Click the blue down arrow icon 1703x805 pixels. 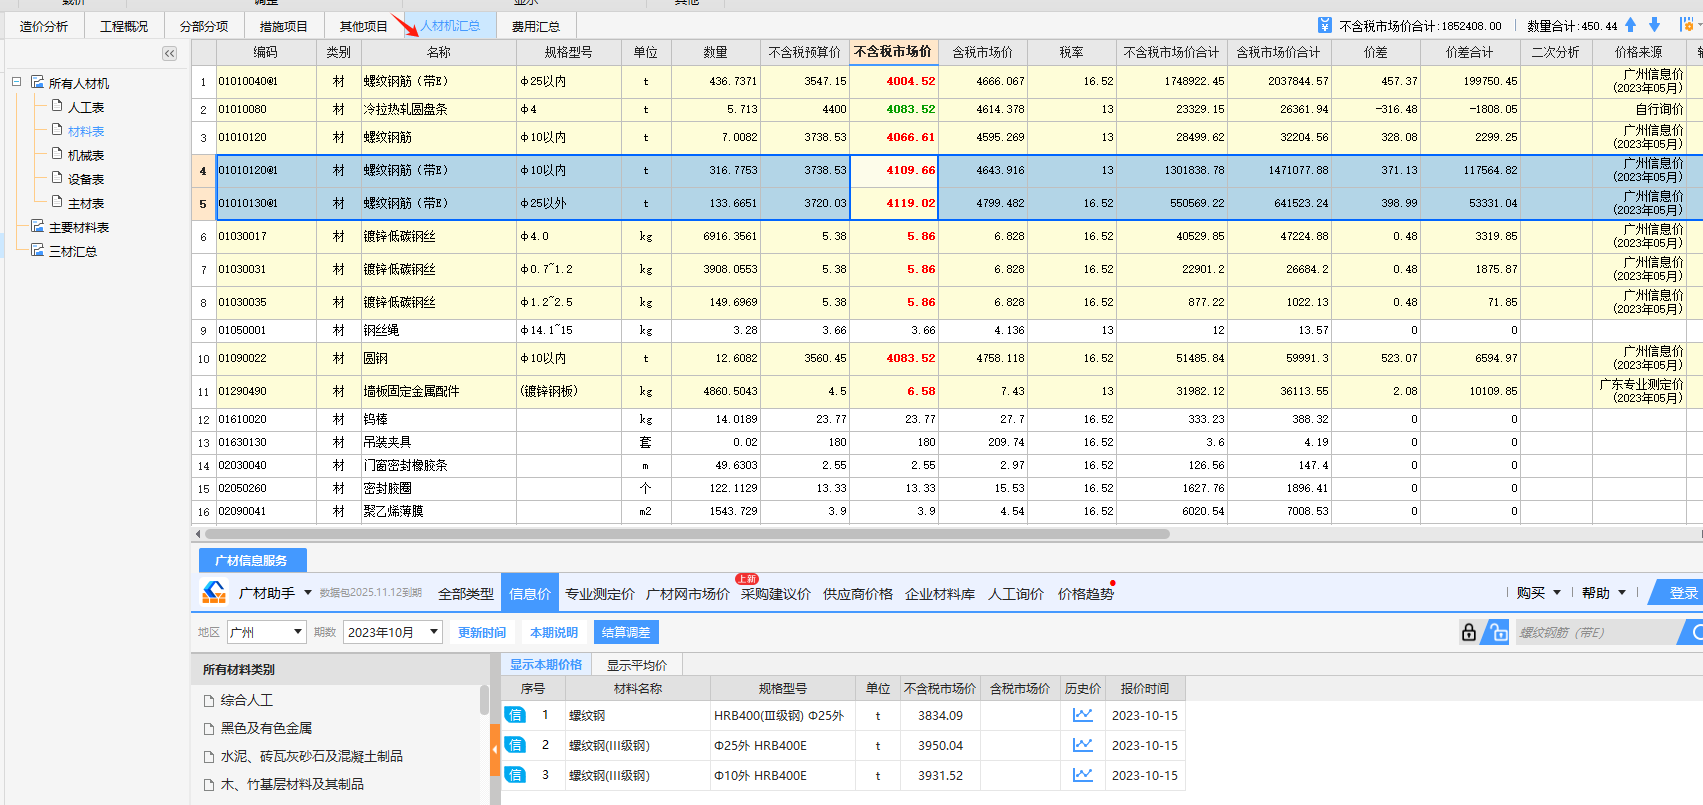click(x=1654, y=25)
